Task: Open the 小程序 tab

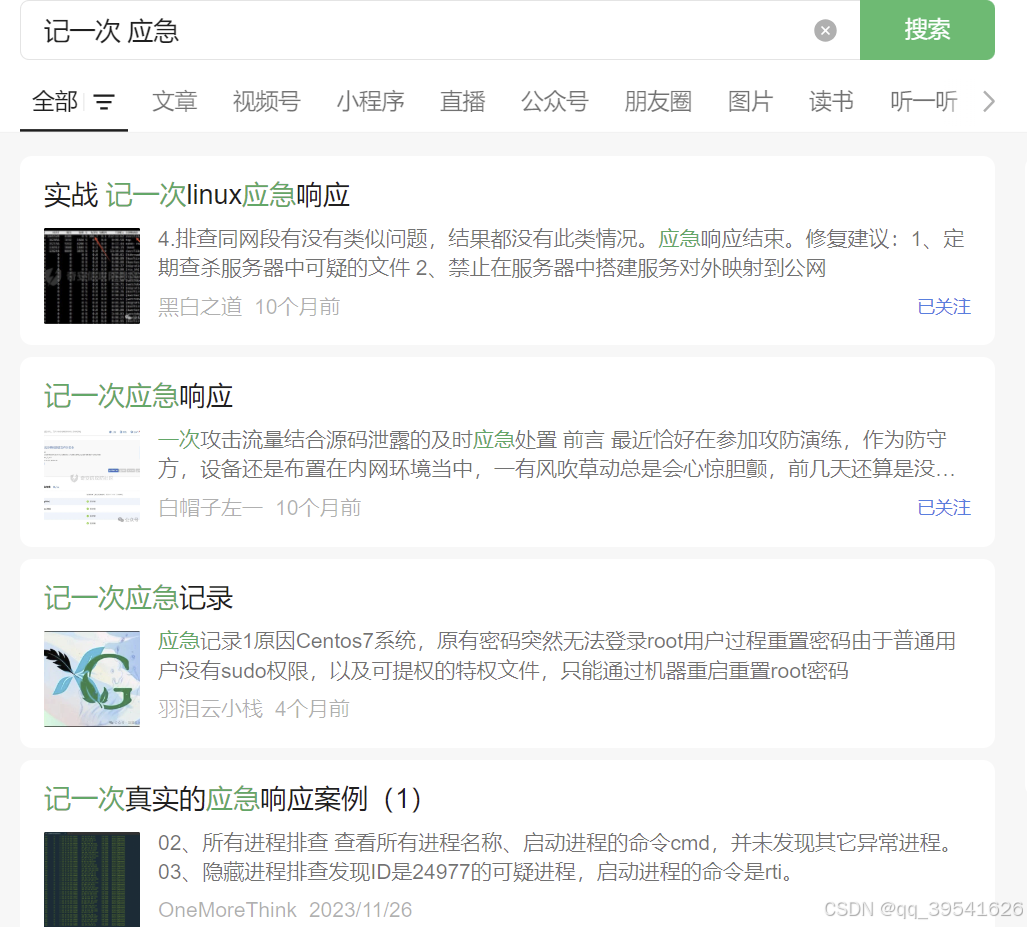Action: (x=370, y=101)
